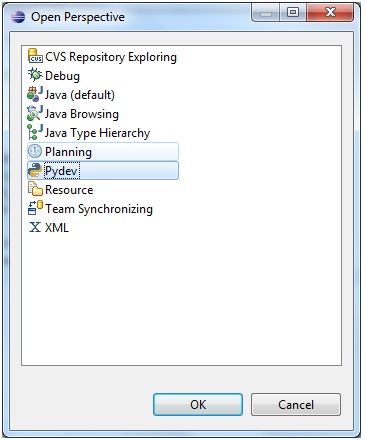Dismiss dialog with Cancel button

pyautogui.click(x=296, y=404)
